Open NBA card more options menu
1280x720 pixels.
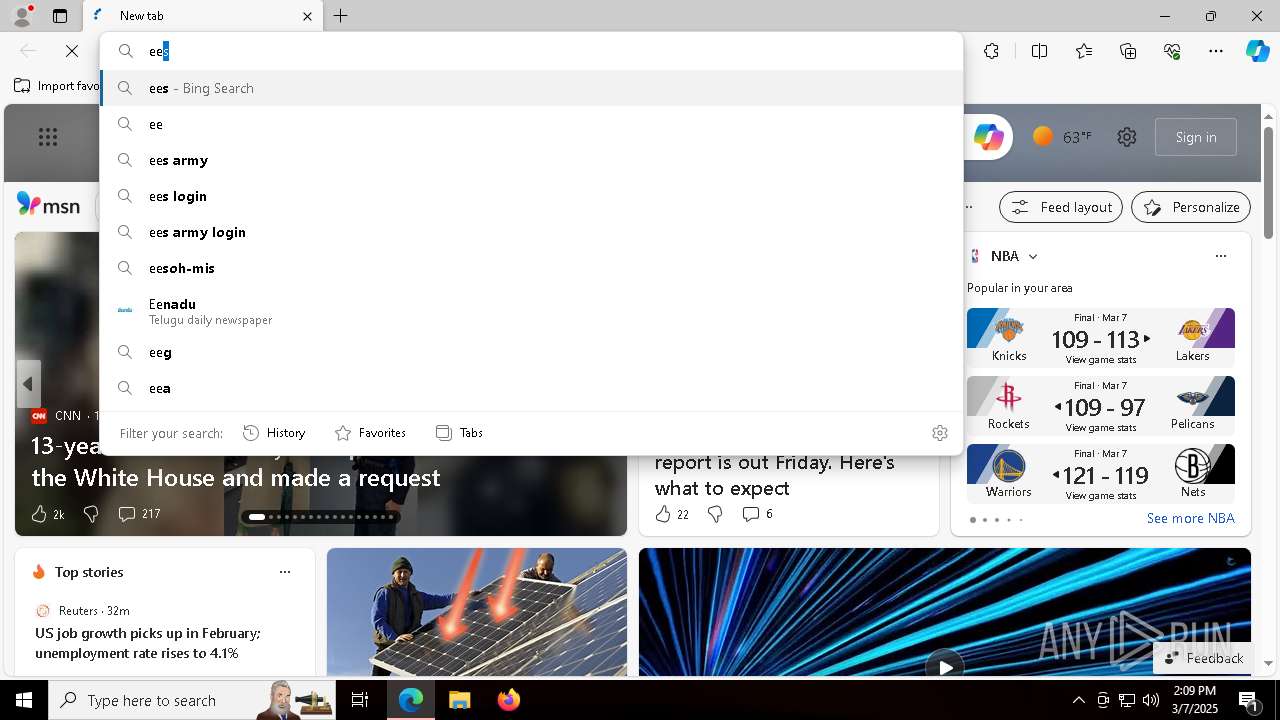tap(1221, 256)
